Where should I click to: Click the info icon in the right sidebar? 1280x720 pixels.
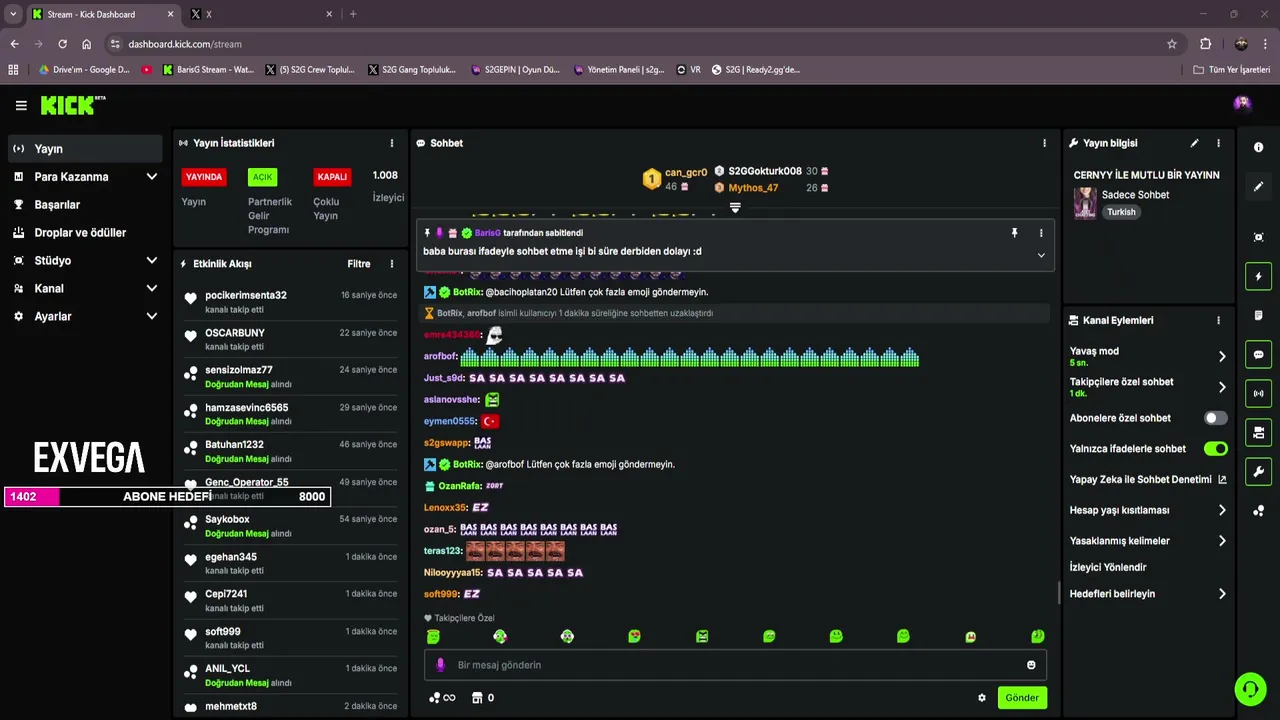tap(1258, 147)
